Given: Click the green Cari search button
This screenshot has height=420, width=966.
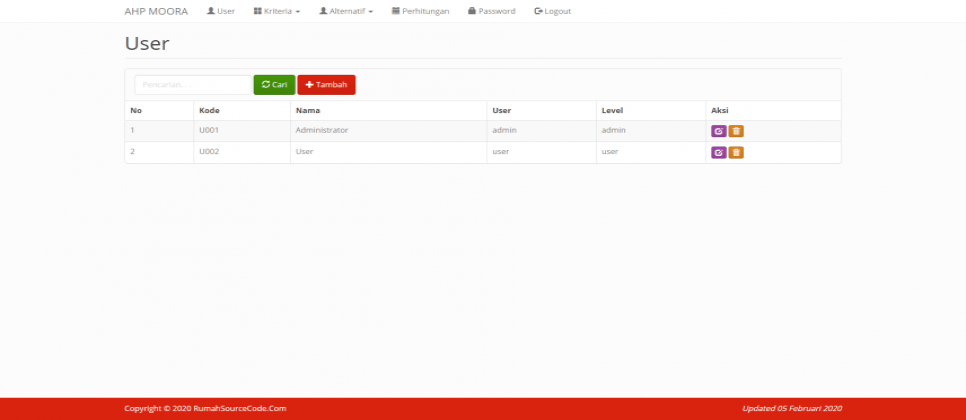Looking at the screenshot, I should (274, 85).
